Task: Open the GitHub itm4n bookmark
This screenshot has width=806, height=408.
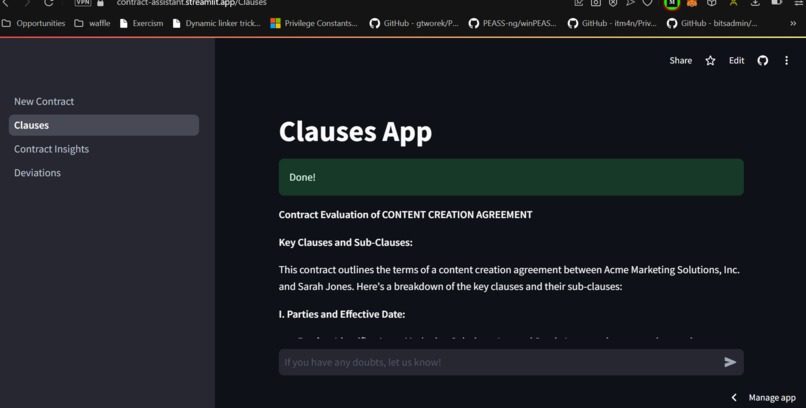Action: point(612,23)
